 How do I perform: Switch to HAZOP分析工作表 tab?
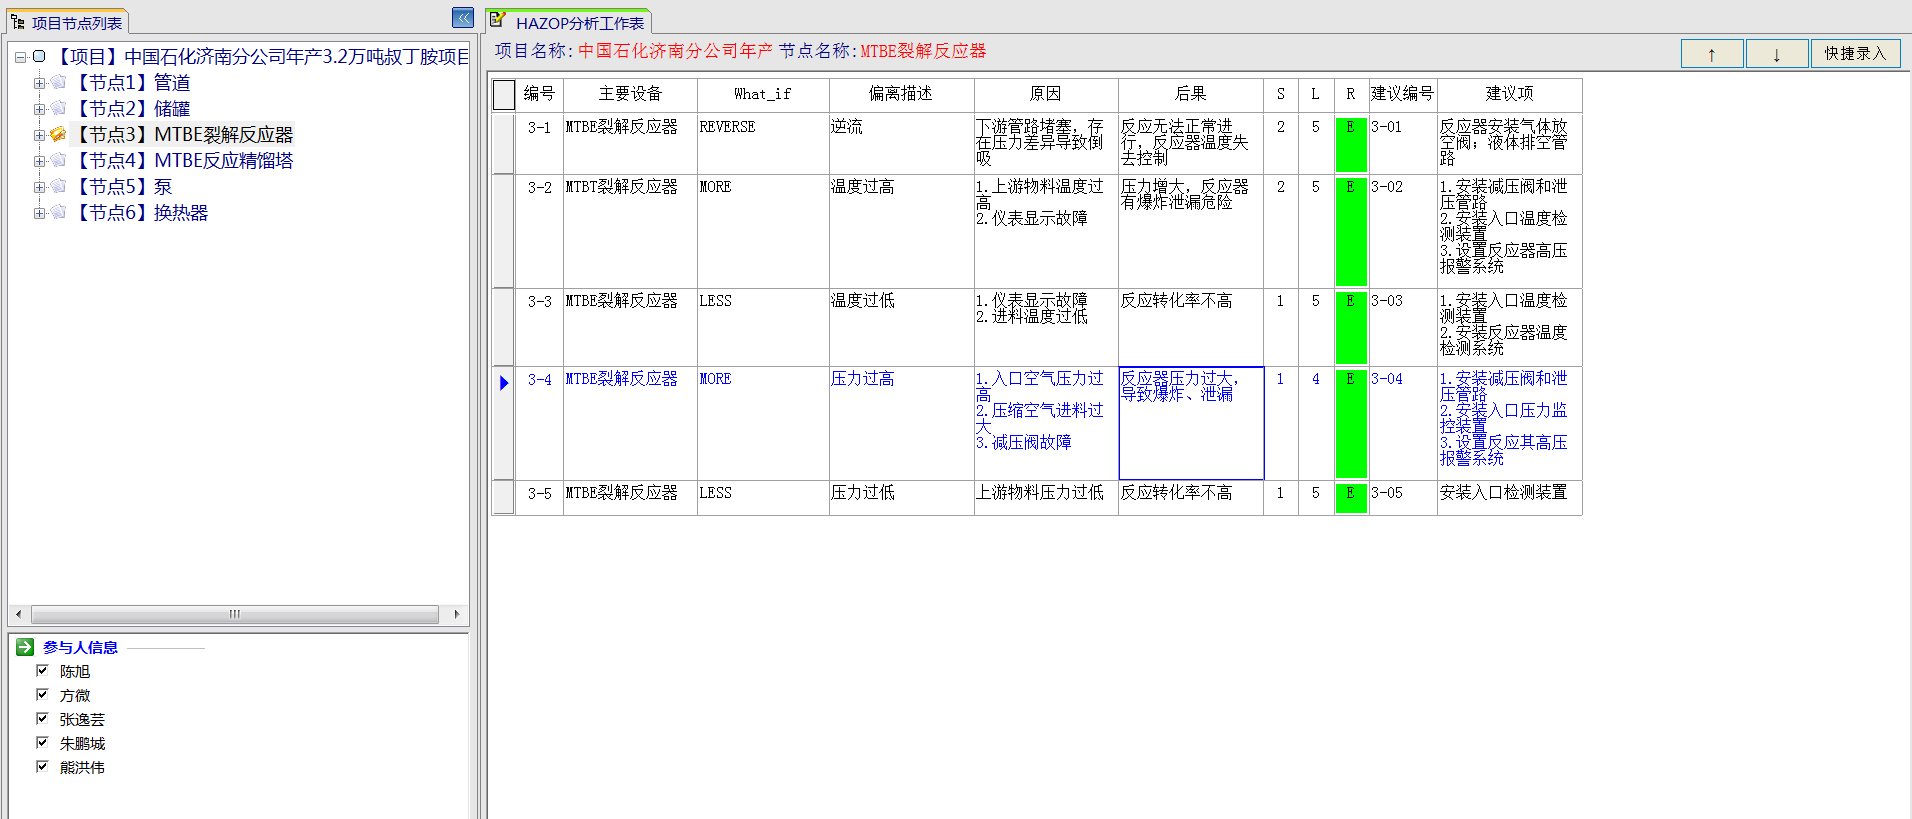[x=568, y=22]
